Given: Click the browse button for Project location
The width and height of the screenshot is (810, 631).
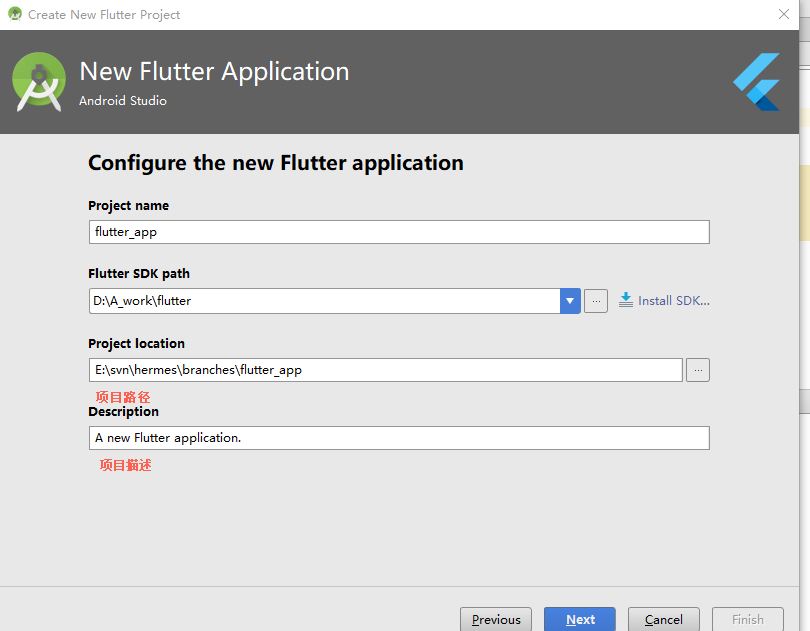Looking at the screenshot, I should pos(697,369).
